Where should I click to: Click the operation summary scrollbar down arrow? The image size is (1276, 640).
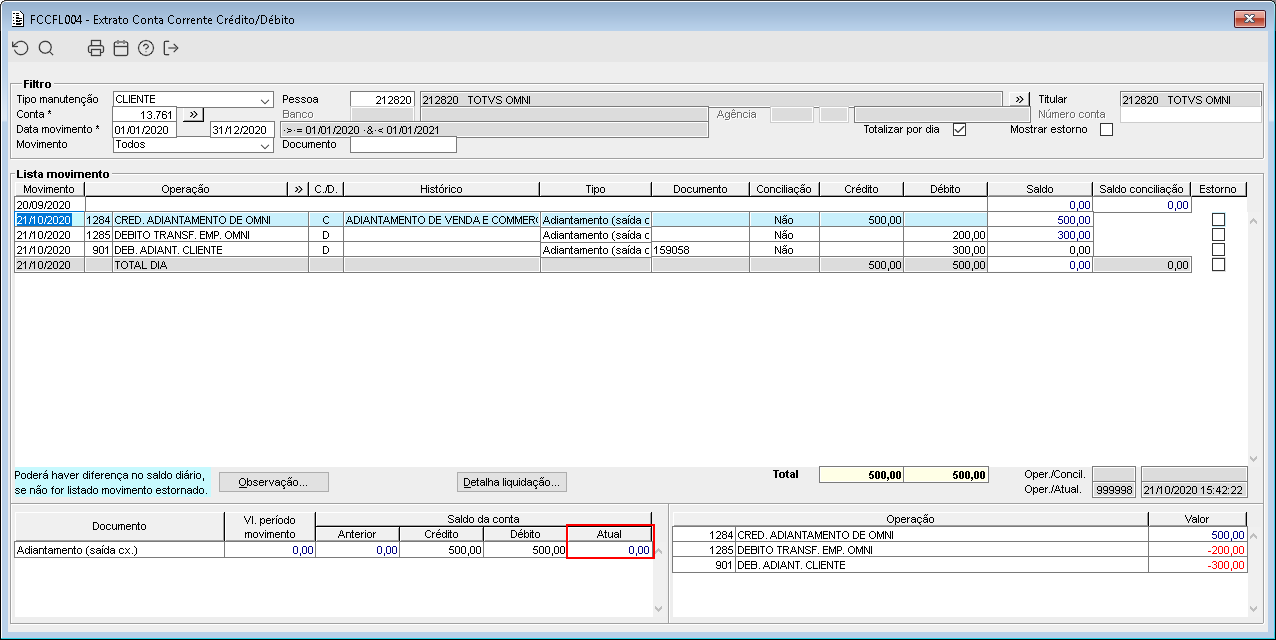(1254, 608)
